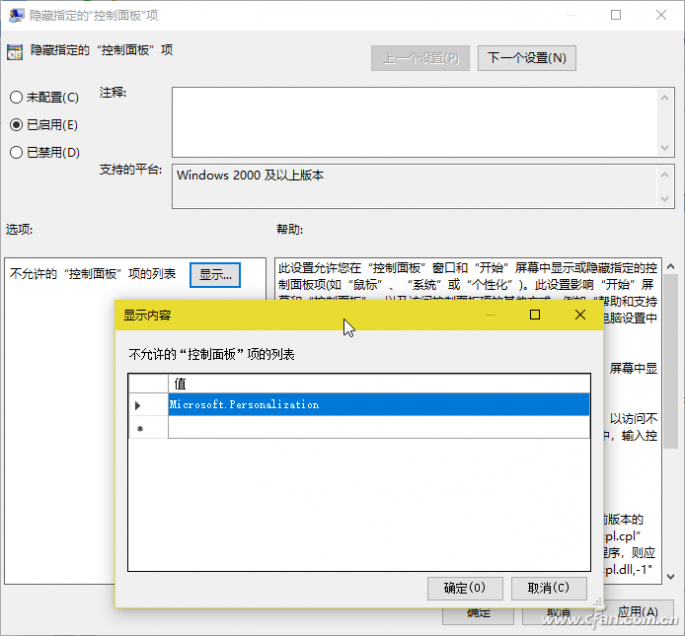Viewport: 685px width, 636px height.
Task: Close the 显示内容 dialog
Action: coord(580,315)
